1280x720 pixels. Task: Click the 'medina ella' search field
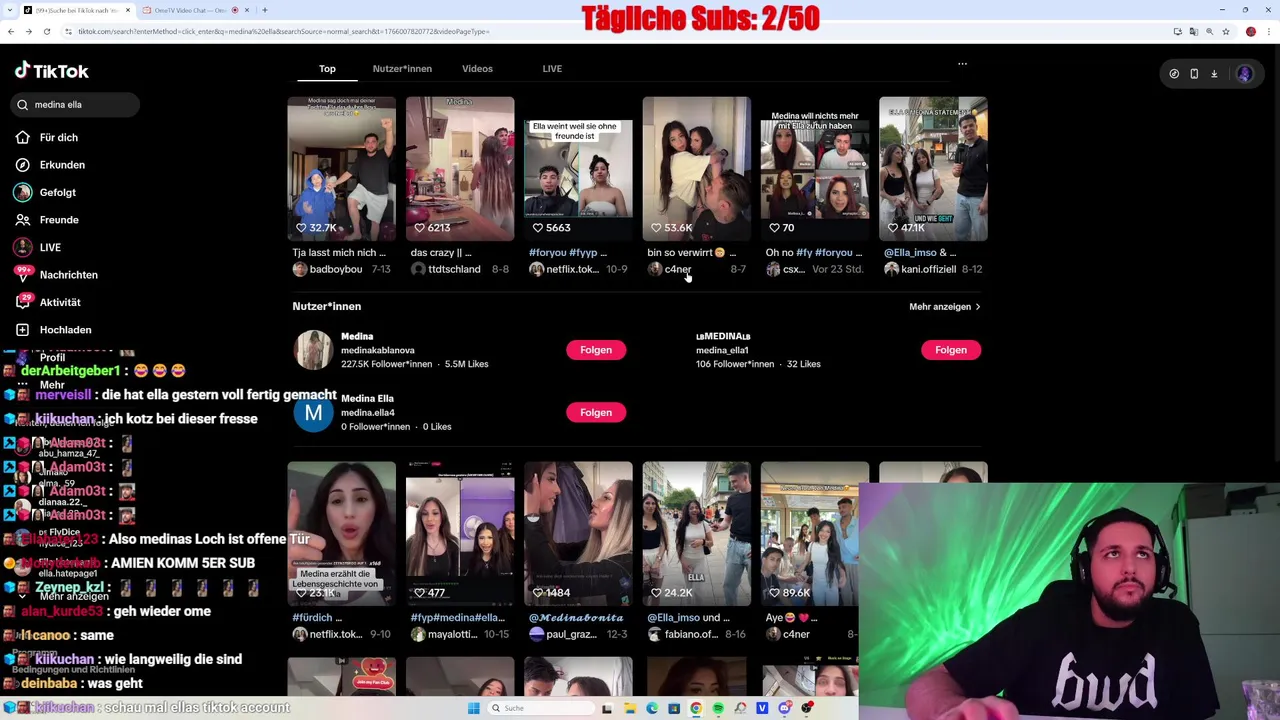[73, 104]
